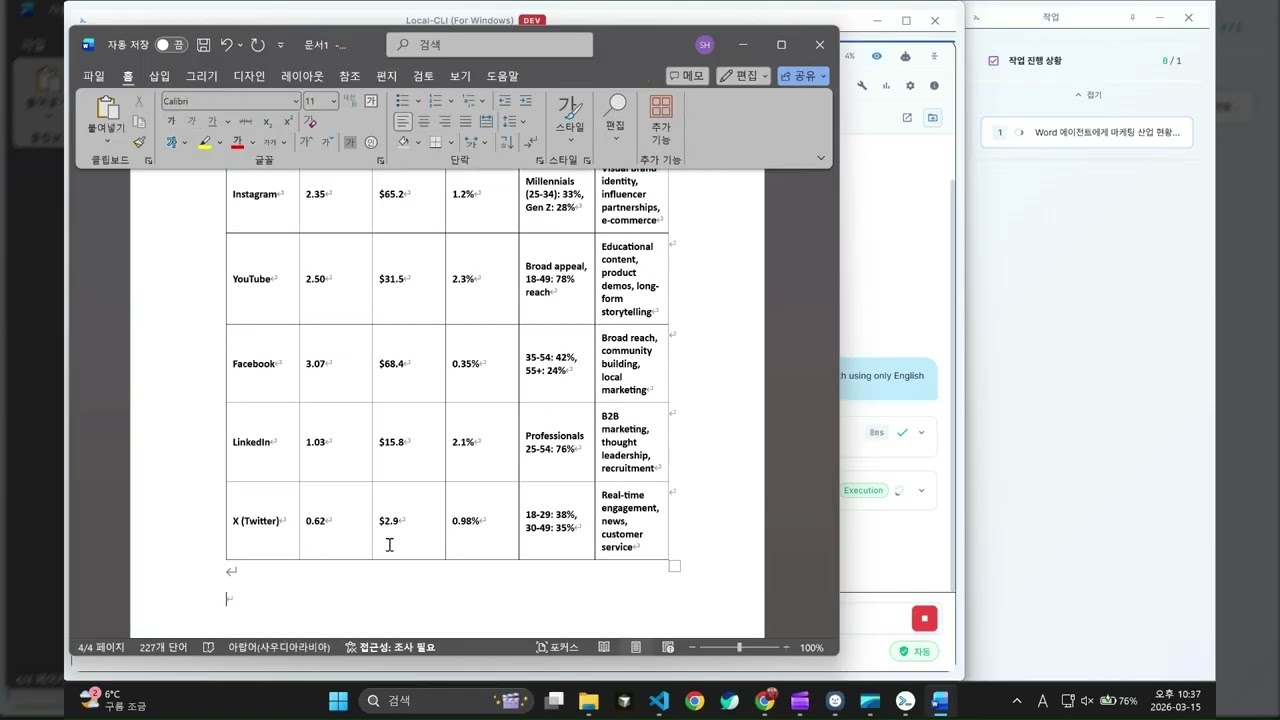
Task: Click yellow text highlight color button
Action: point(205,142)
